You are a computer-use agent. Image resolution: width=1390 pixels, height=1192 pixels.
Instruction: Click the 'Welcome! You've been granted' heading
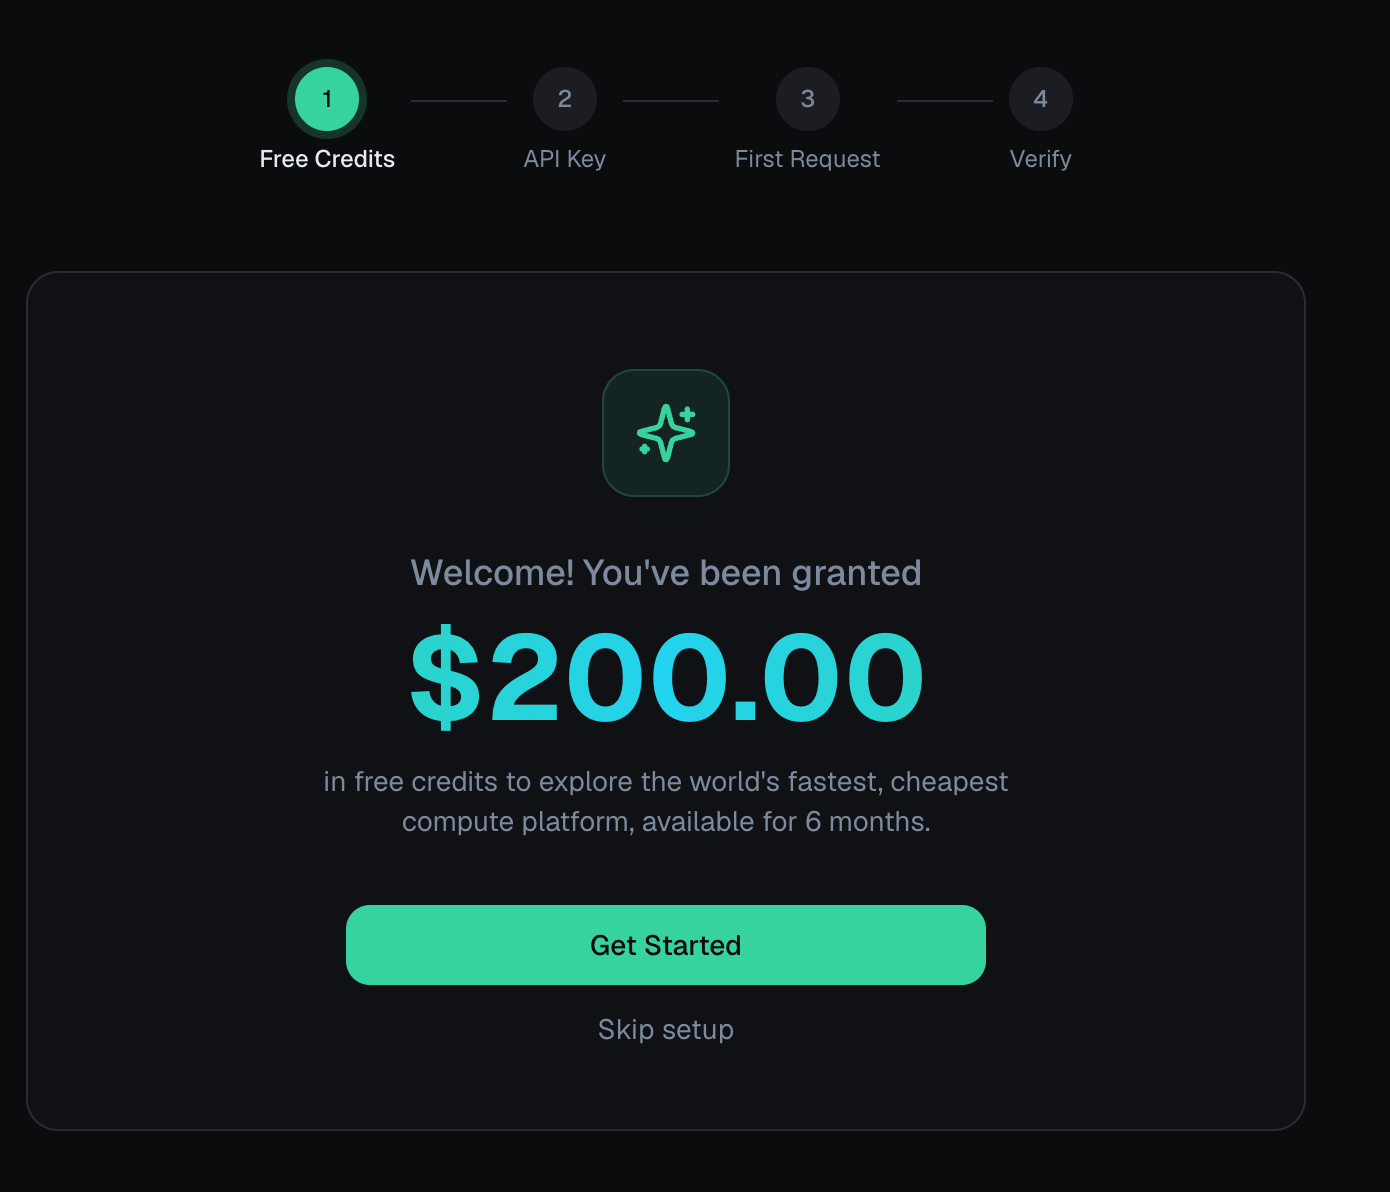click(x=666, y=573)
